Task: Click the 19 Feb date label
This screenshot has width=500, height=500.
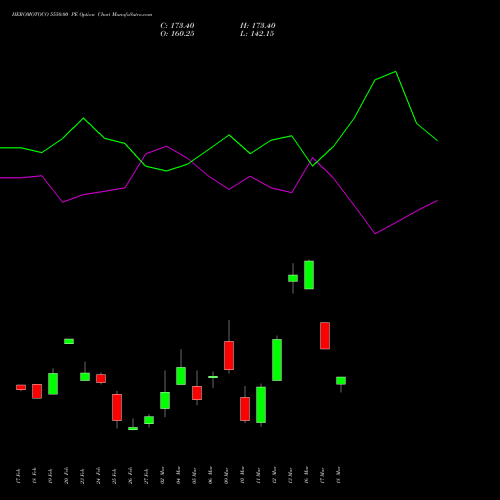Action: [x=50, y=476]
